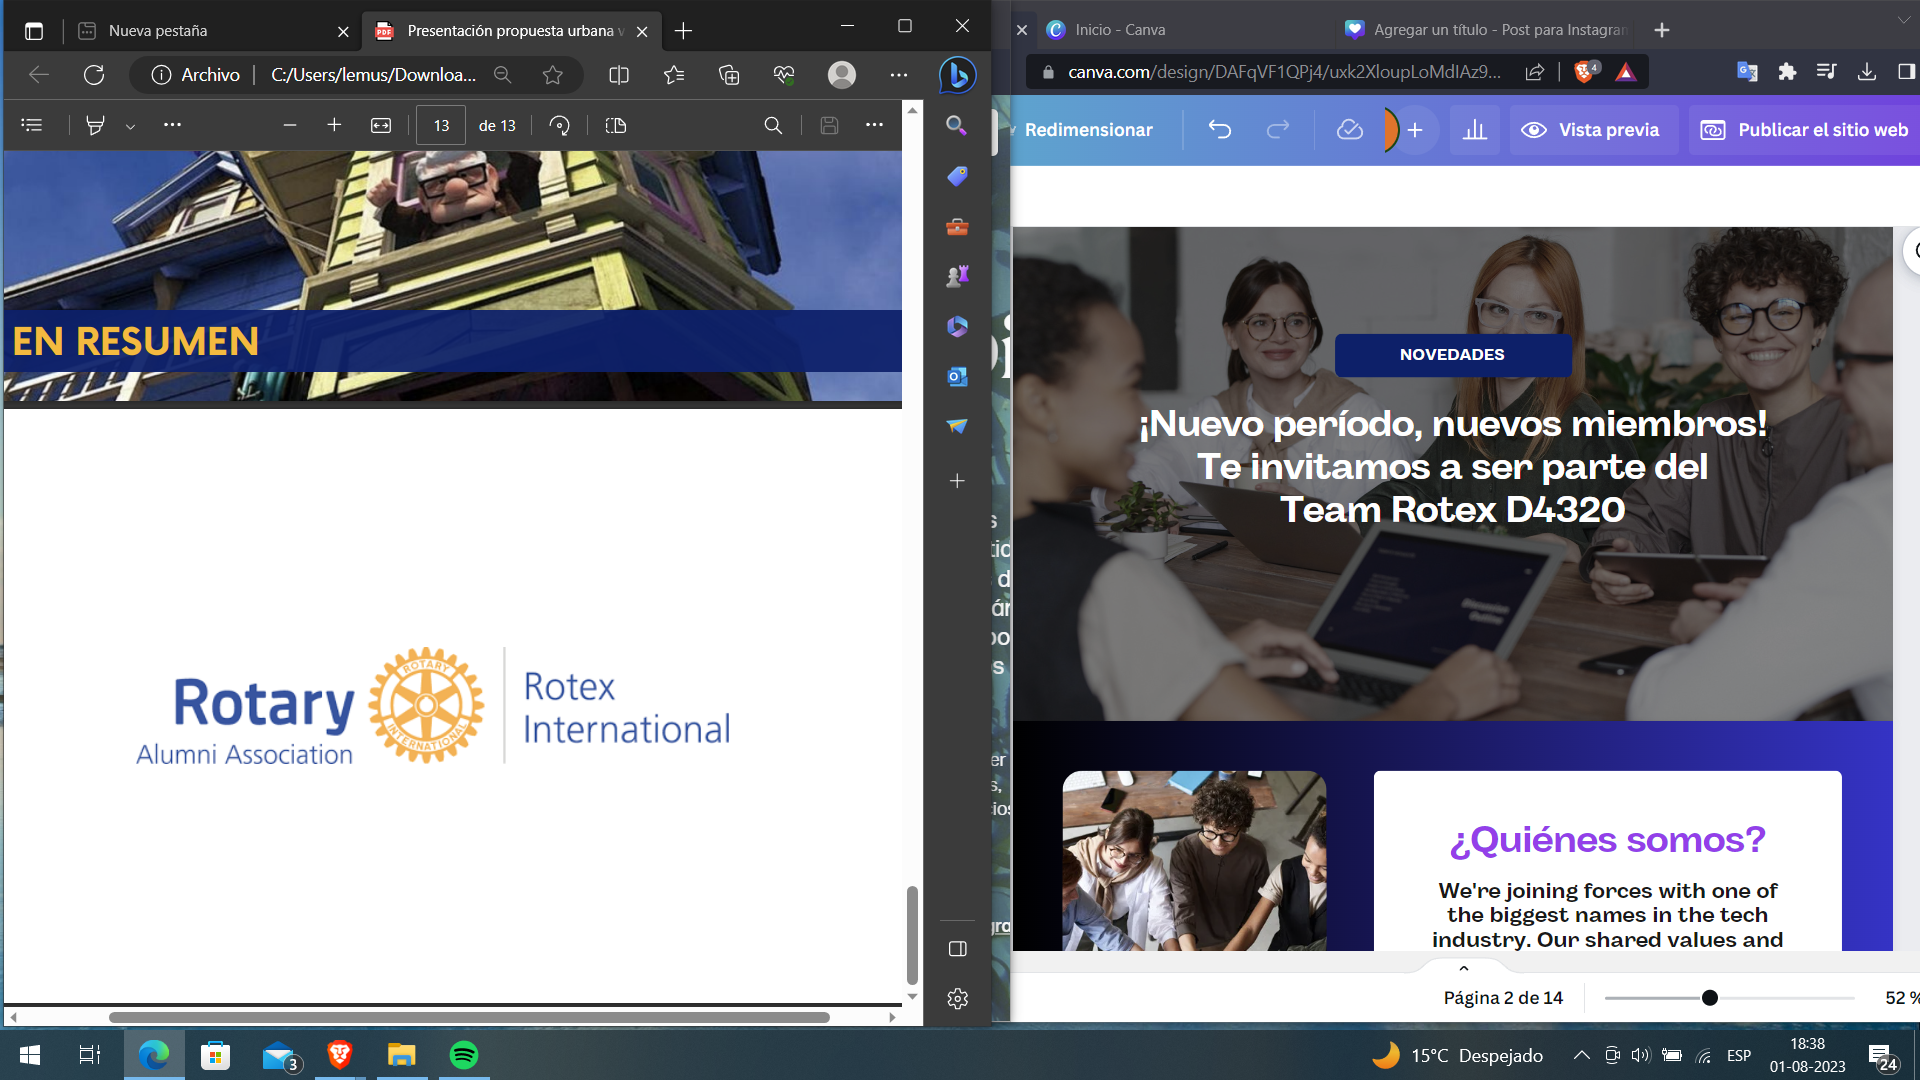Click the PDF rotate page icon
The width and height of the screenshot is (1920, 1080).
pyautogui.click(x=560, y=125)
